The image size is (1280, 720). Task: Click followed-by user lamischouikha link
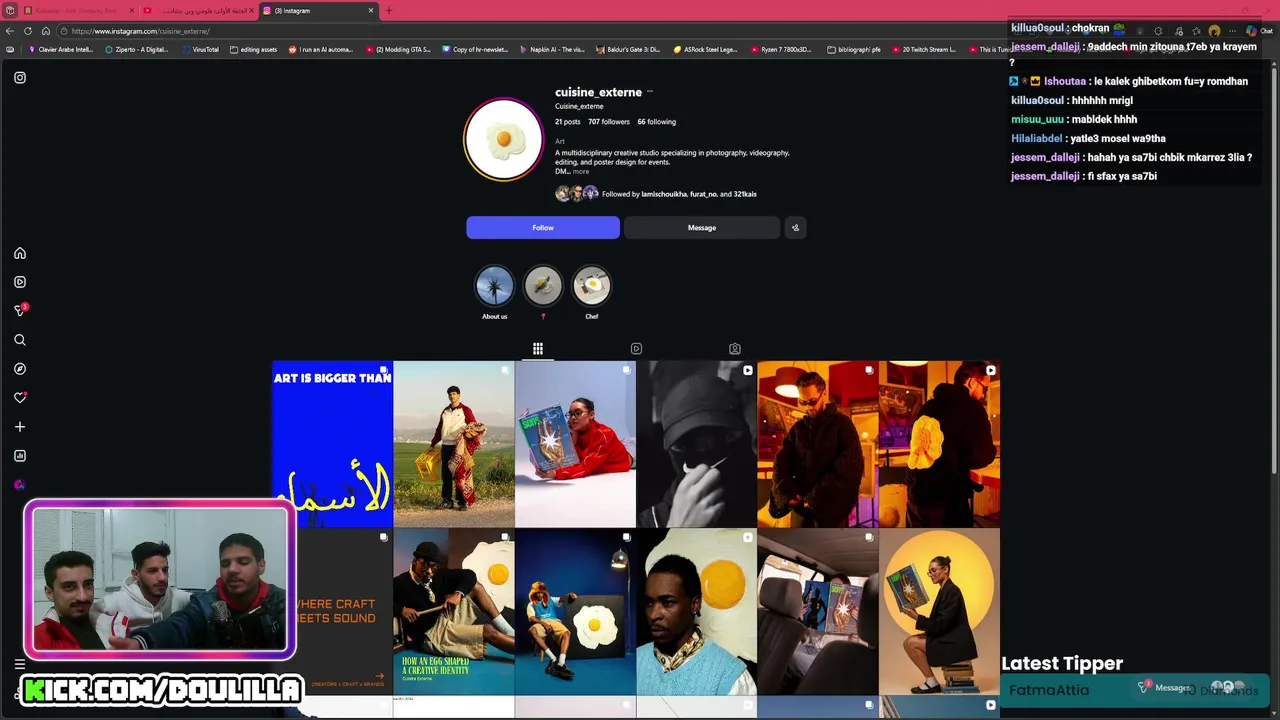[x=664, y=194]
